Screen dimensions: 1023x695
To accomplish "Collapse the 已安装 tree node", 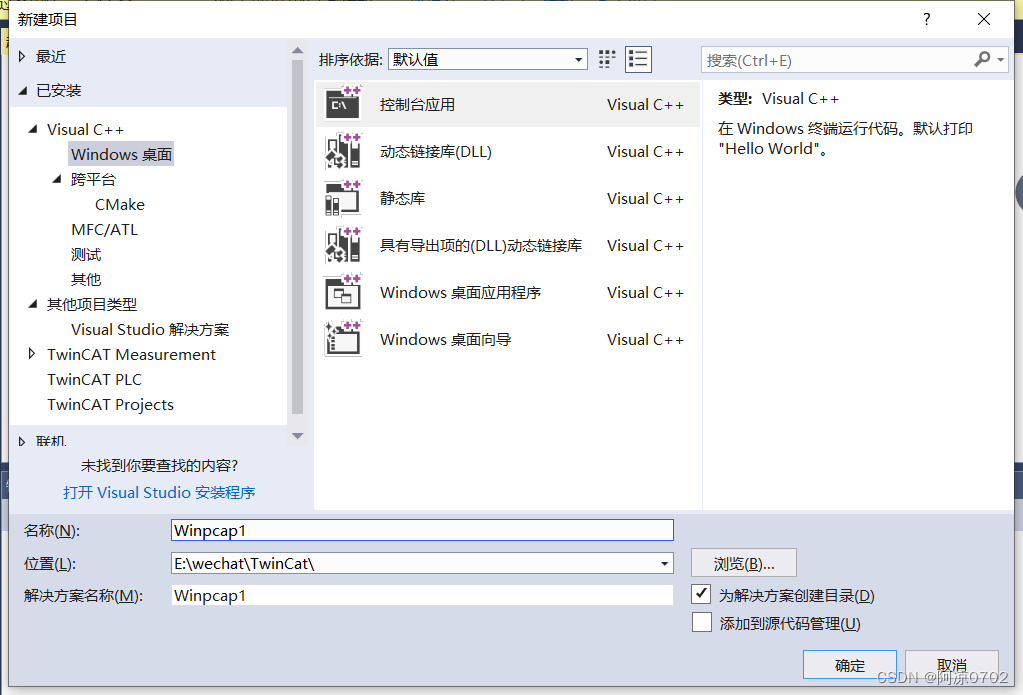I will tap(23, 91).
